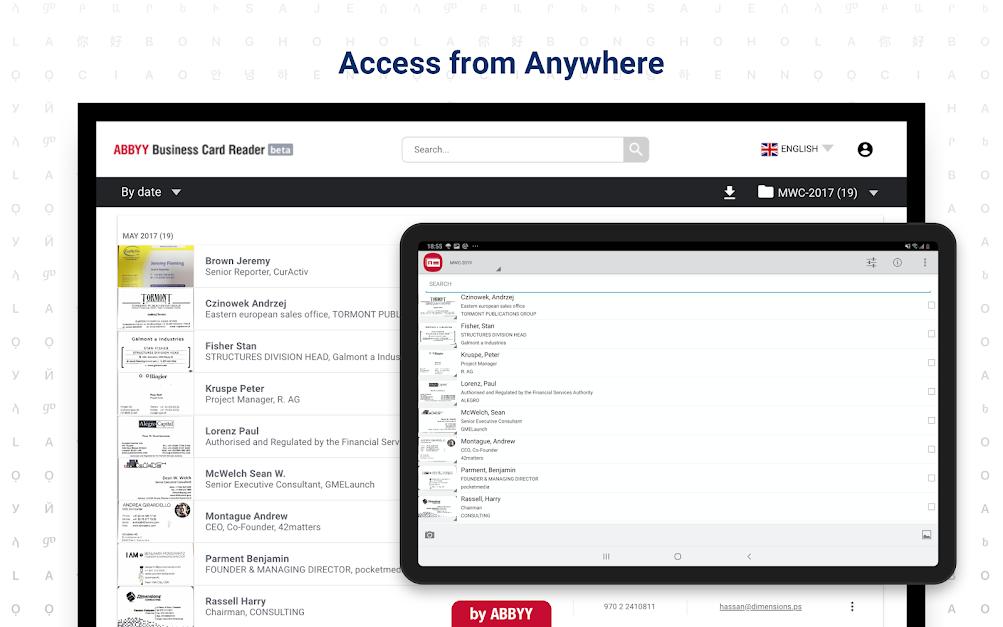Tap the Android back arrow button
The height and width of the screenshot is (627, 1003).
tap(749, 557)
